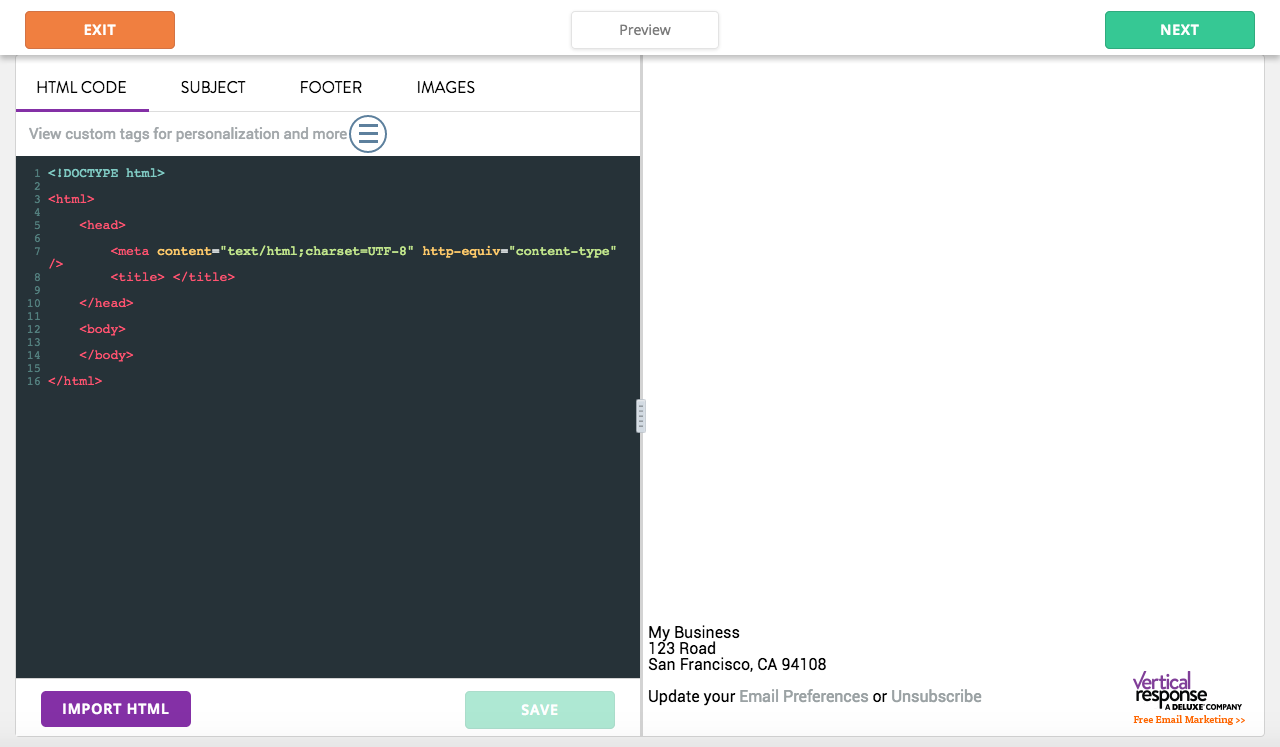Switch to the HTML CODE tab
Image resolution: width=1280 pixels, height=747 pixels.
[x=82, y=87]
